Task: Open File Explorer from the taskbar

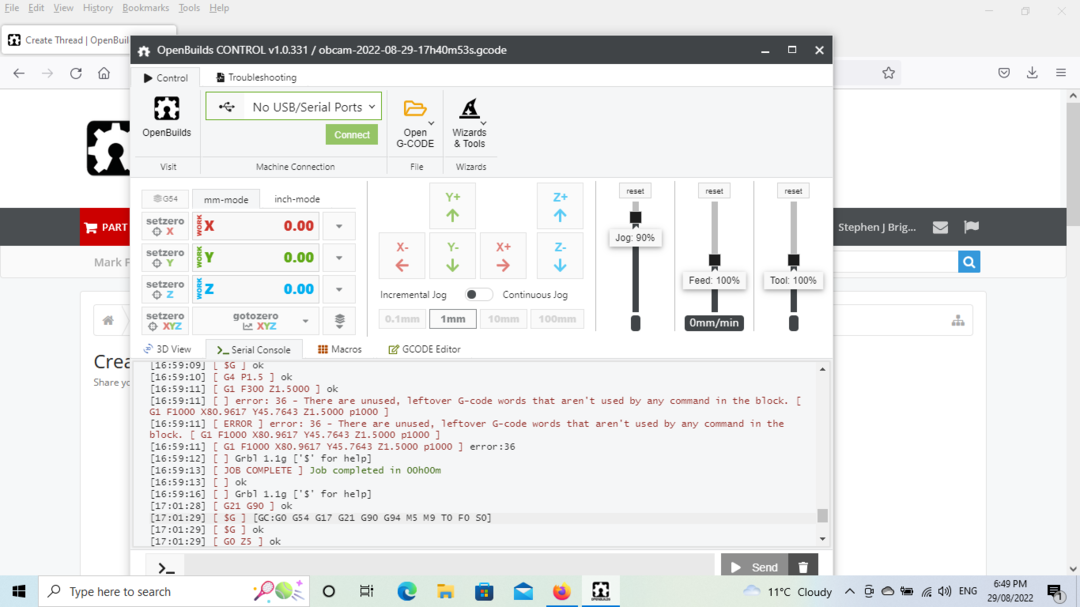Action: 445,591
